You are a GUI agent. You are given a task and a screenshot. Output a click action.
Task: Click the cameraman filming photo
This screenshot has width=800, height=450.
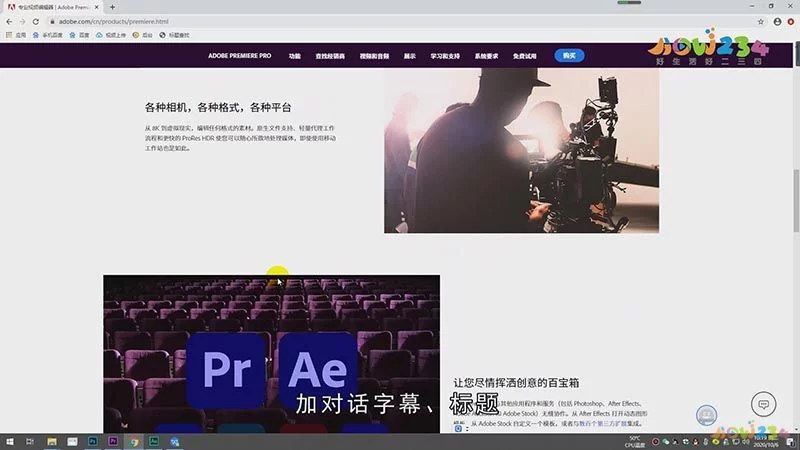click(x=521, y=151)
